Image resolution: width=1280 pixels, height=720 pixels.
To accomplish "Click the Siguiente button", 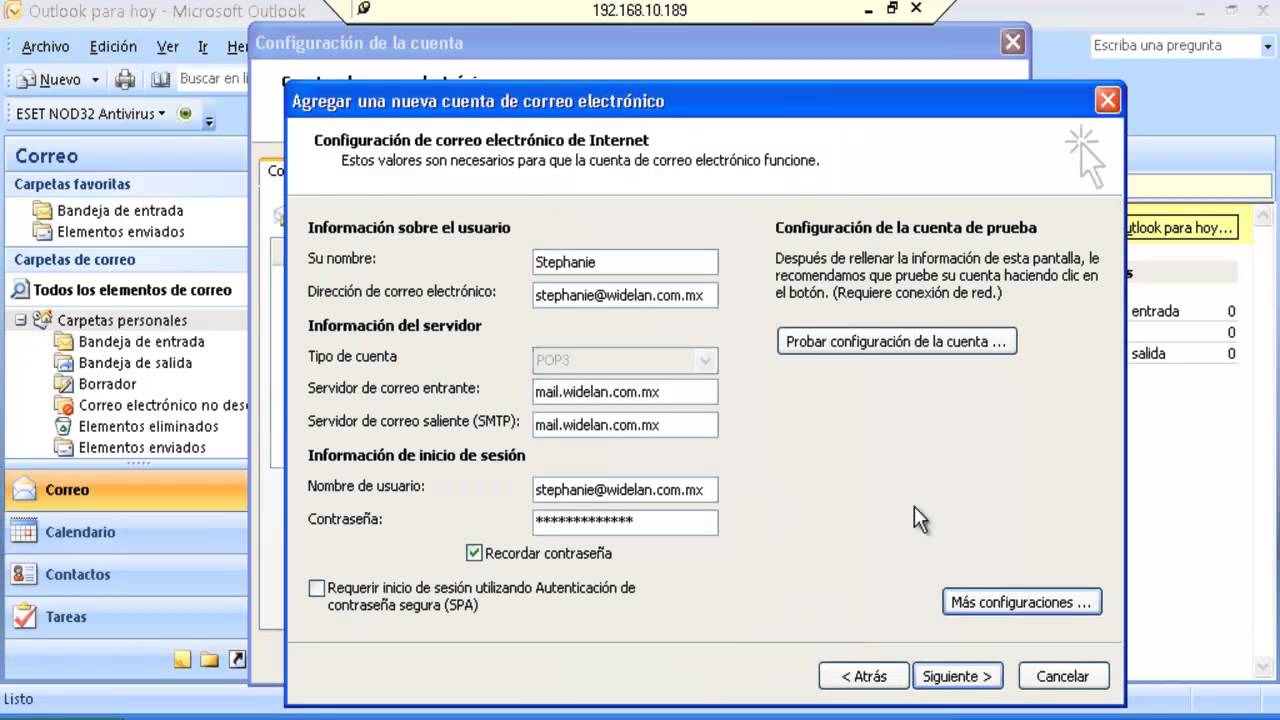I will (x=957, y=676).
